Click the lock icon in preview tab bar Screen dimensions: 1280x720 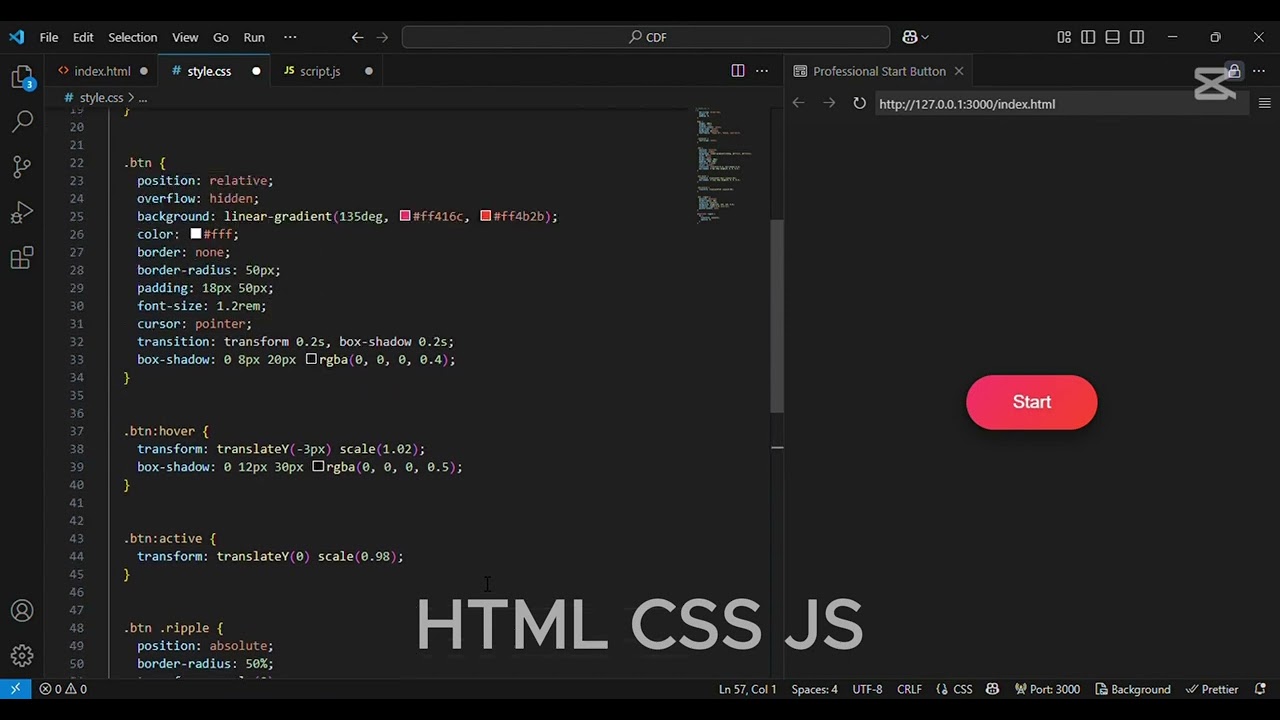[1234, 72]
